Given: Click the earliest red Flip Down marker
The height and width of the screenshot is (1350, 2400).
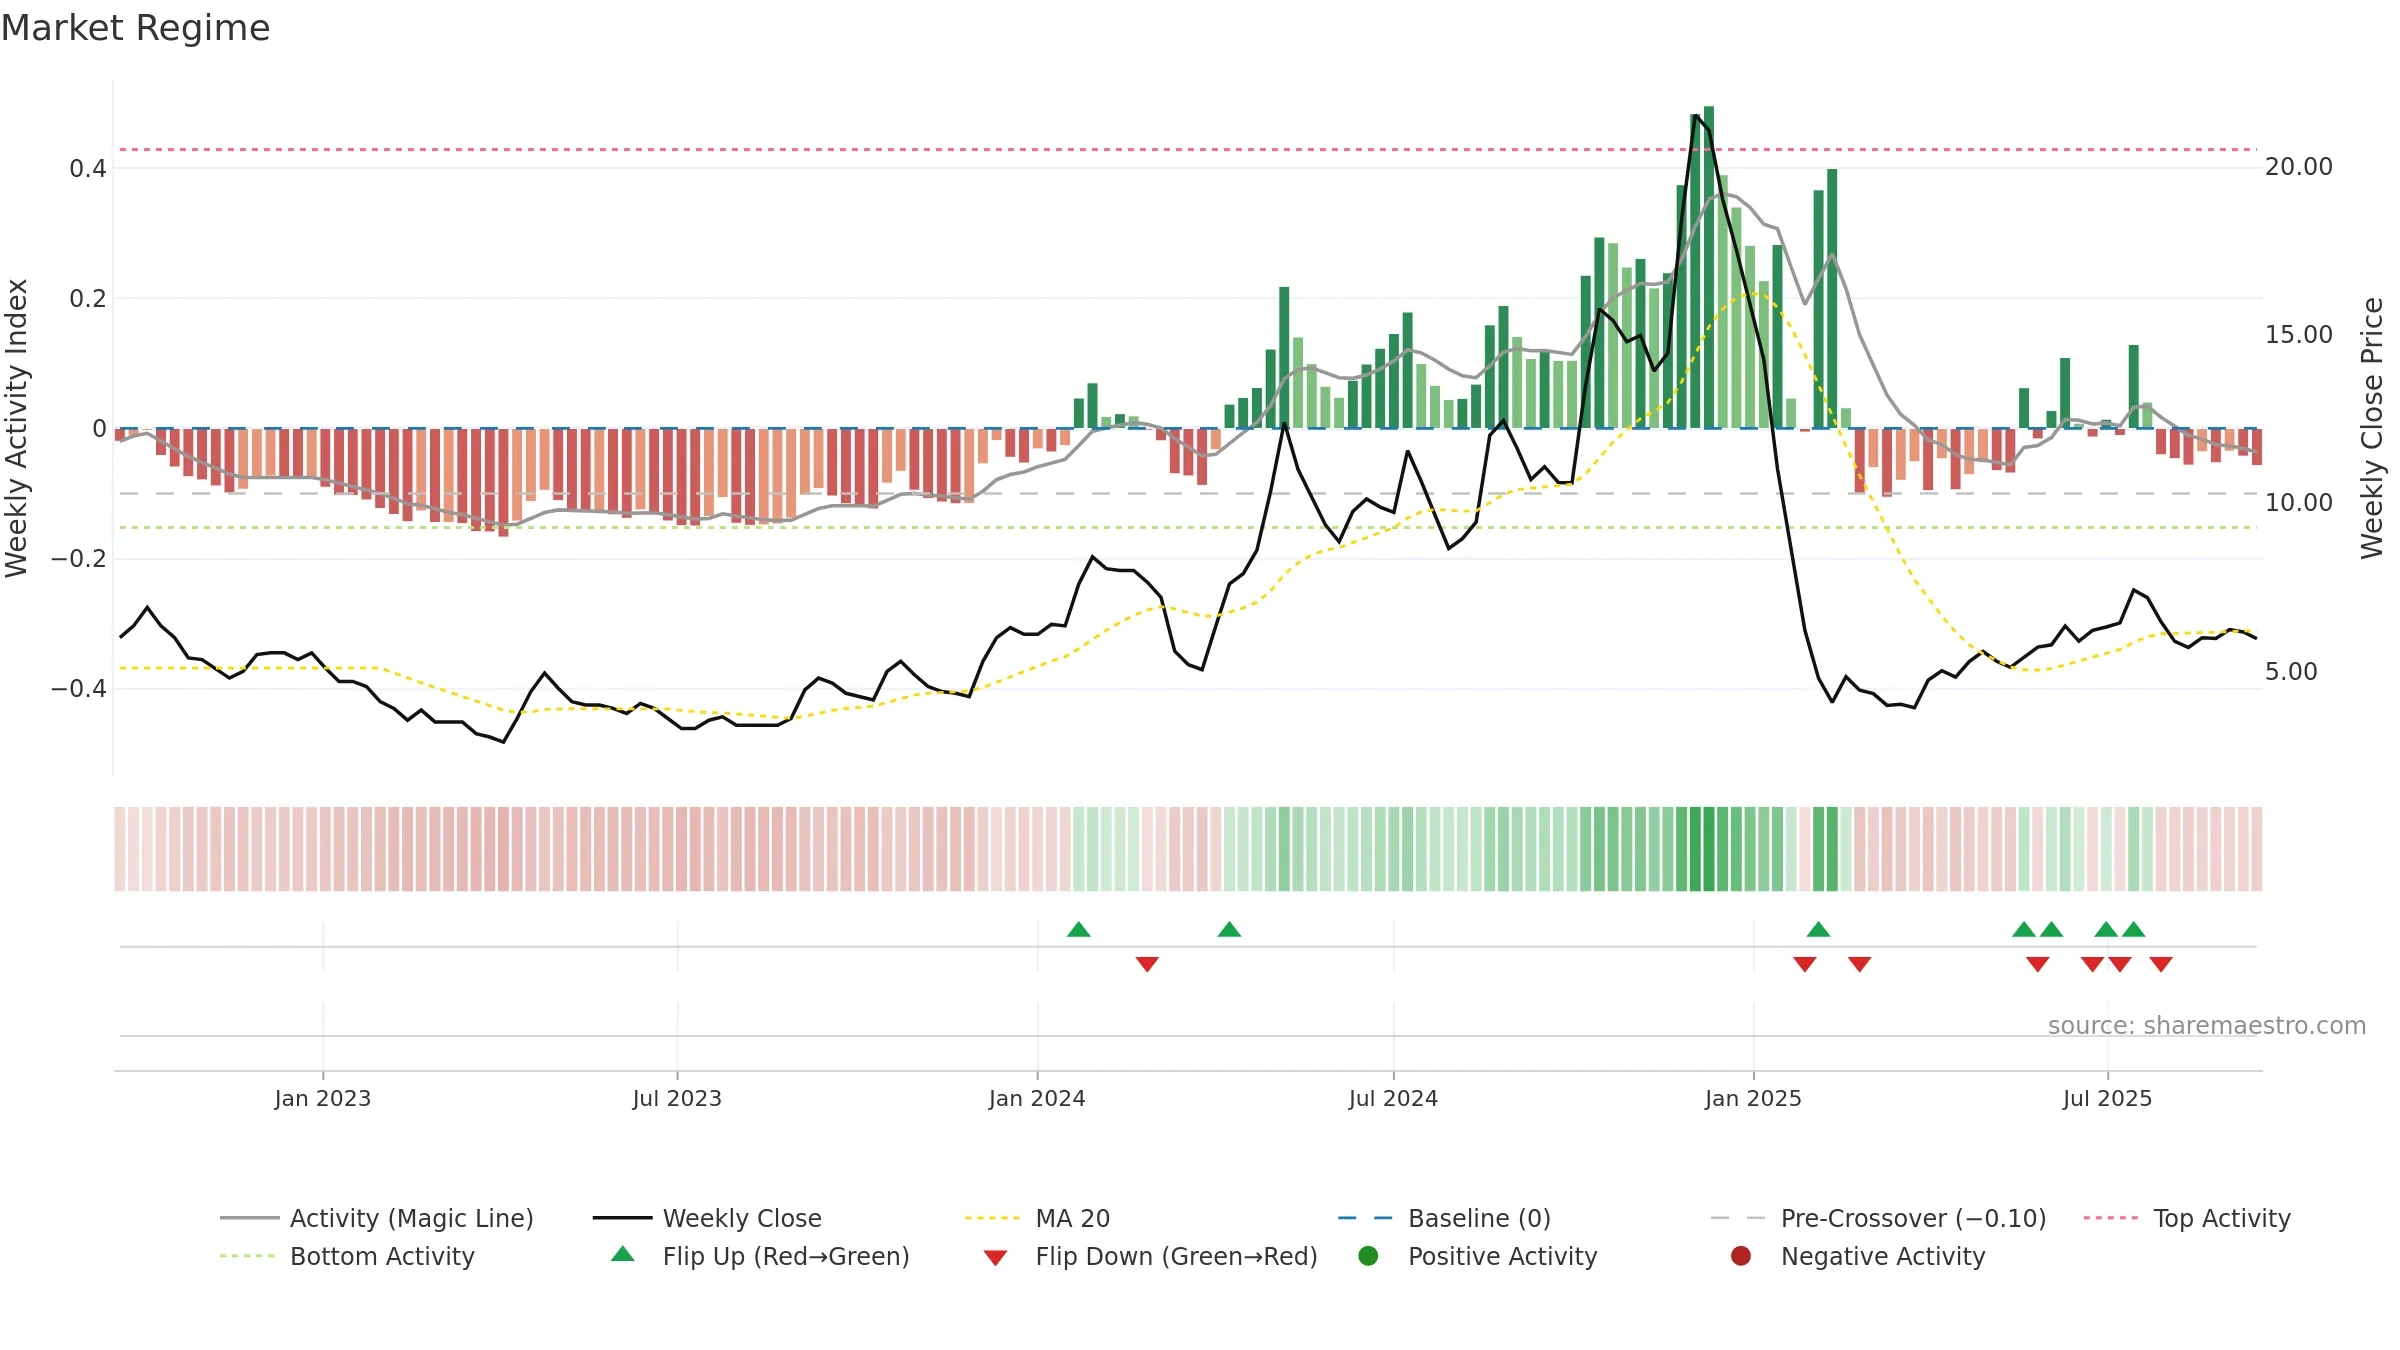Looking at the screenshot, I should click(x=1147, y=964).
